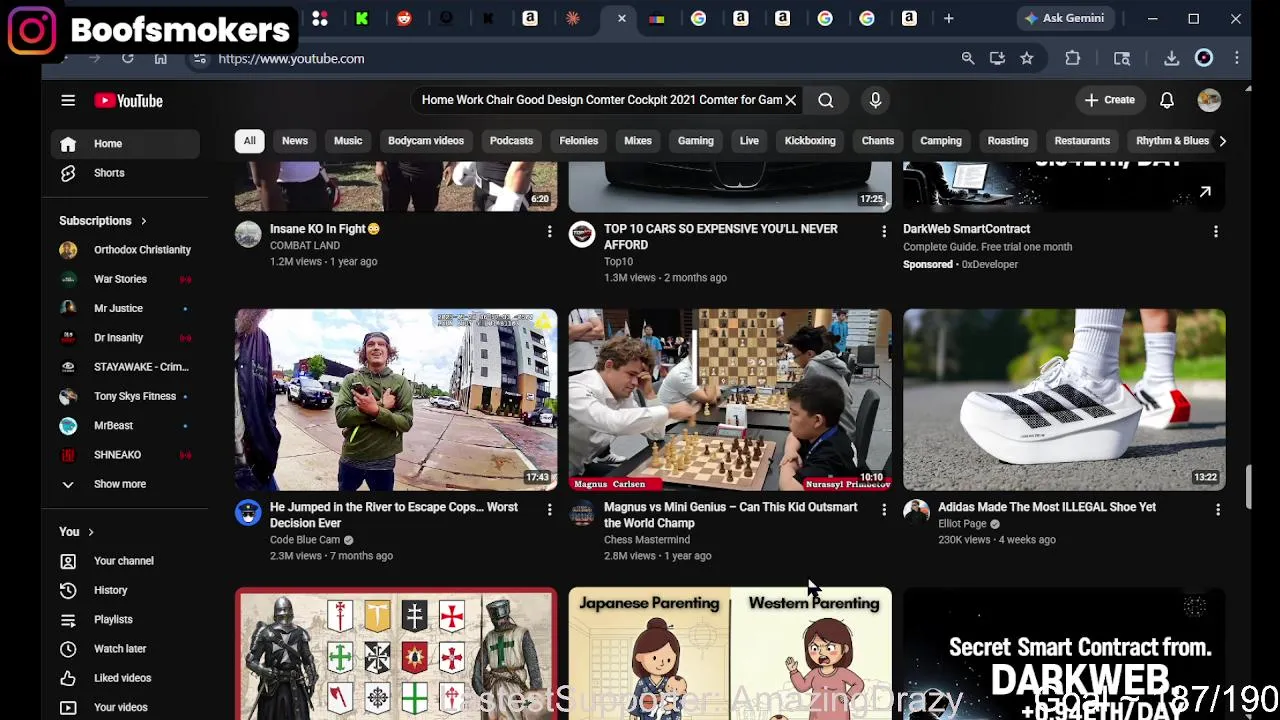Screen dimensions: 1280x720
Task: Click the page vertical scrollbar thumb
Action: [1247, 487]
